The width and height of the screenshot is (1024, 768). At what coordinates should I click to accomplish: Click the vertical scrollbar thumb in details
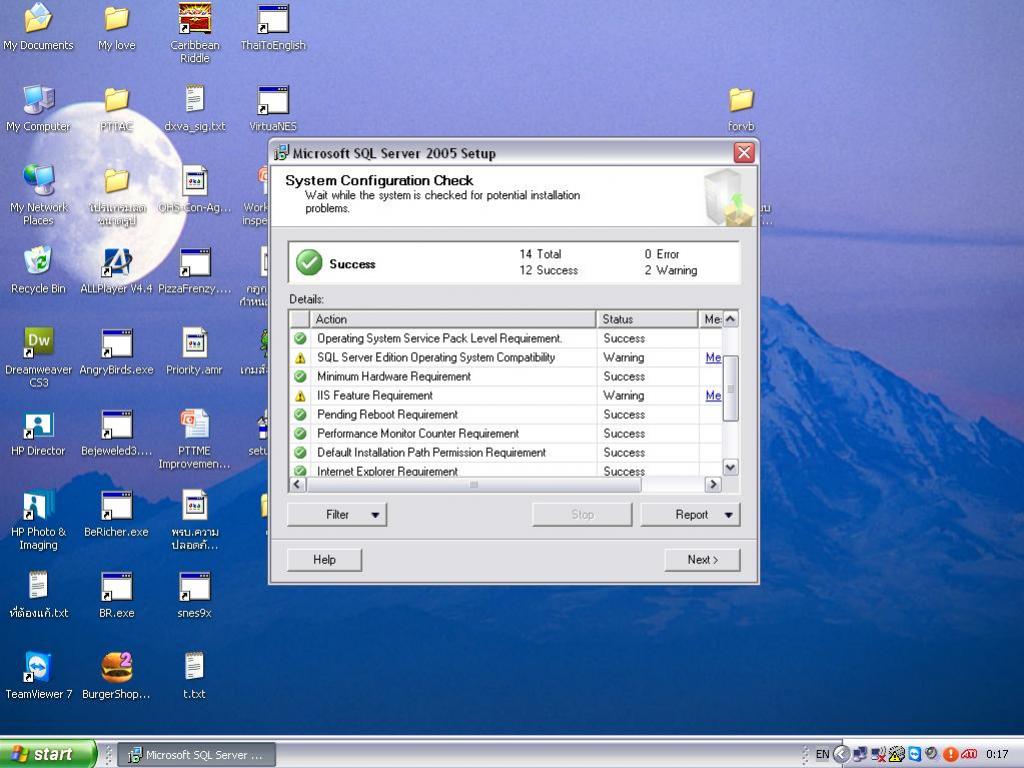point(731,389)
